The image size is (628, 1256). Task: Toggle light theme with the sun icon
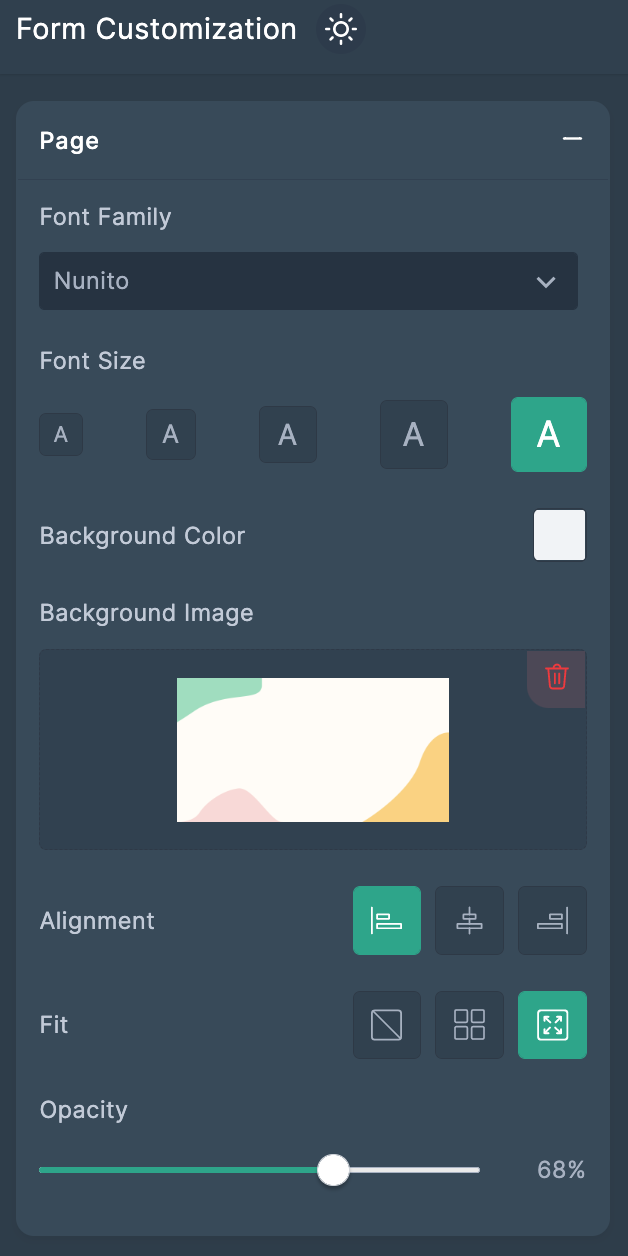[341, 30]
